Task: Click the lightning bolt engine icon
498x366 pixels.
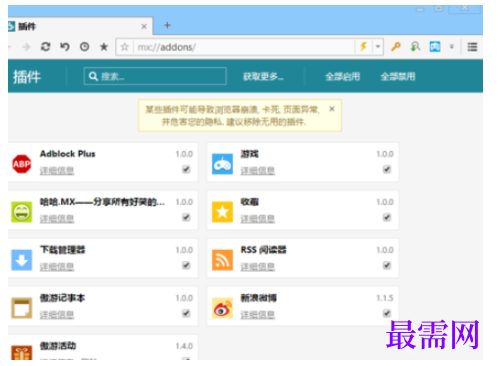Action: pos(364,47)
